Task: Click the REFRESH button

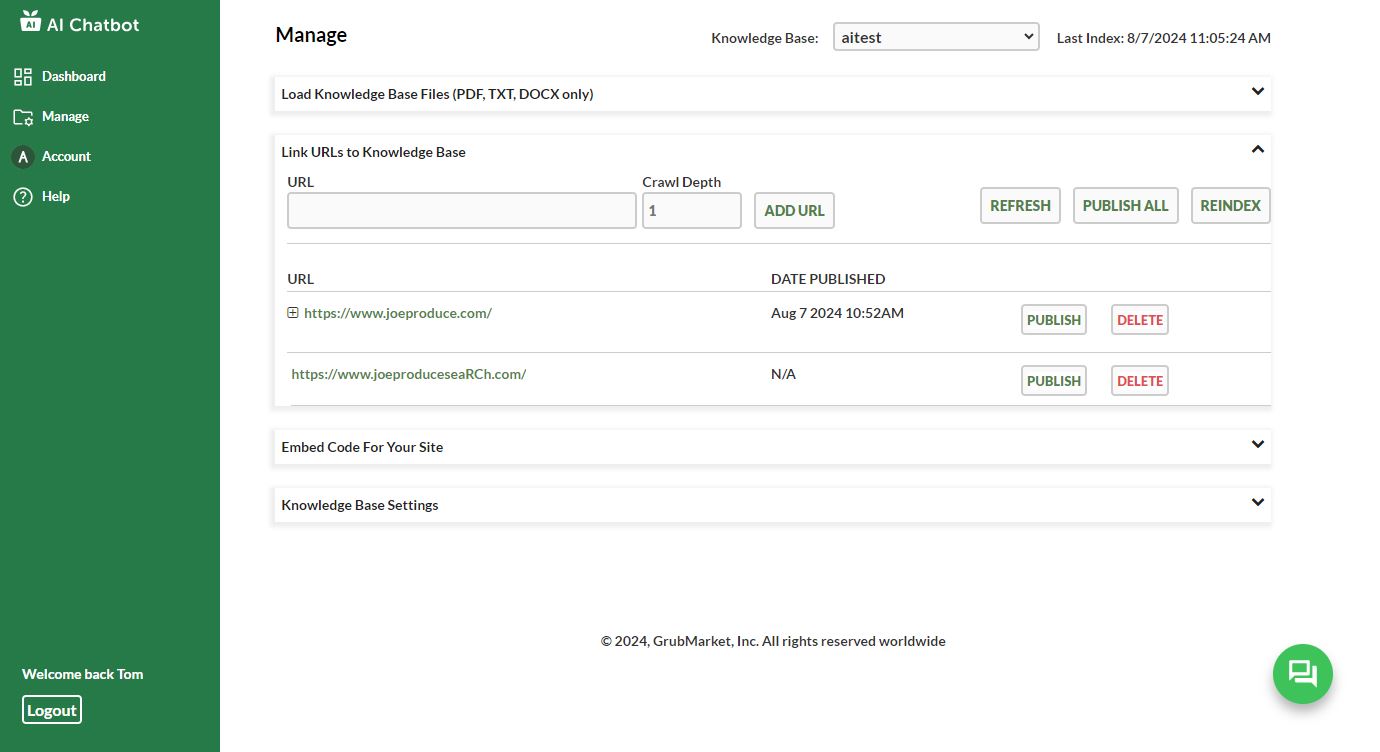Action: pos(1019,206)
